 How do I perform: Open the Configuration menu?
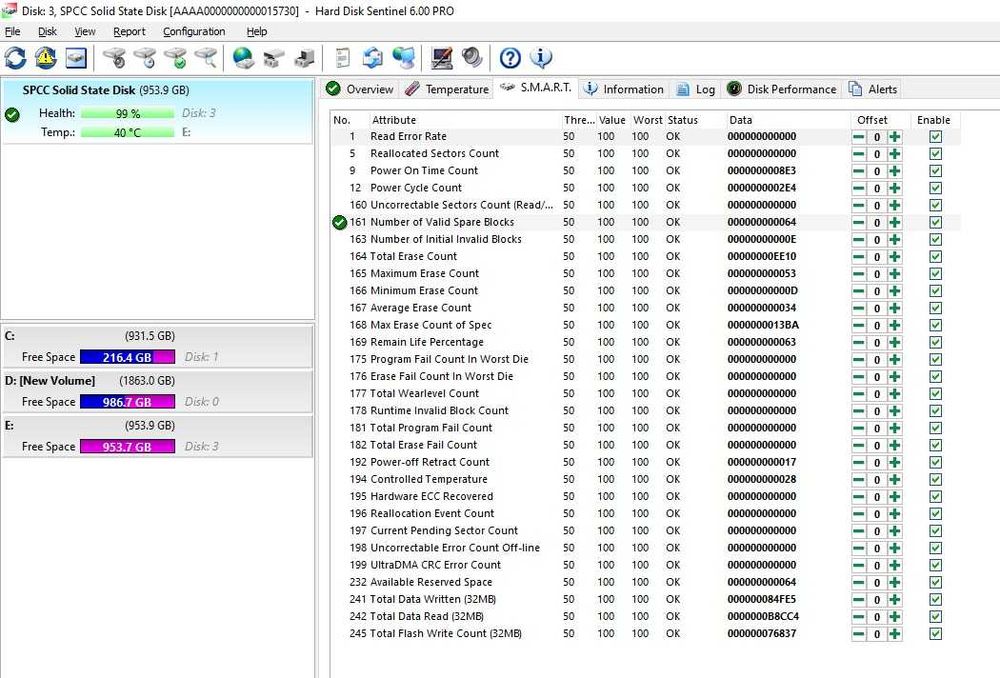[x=194, y=31]
